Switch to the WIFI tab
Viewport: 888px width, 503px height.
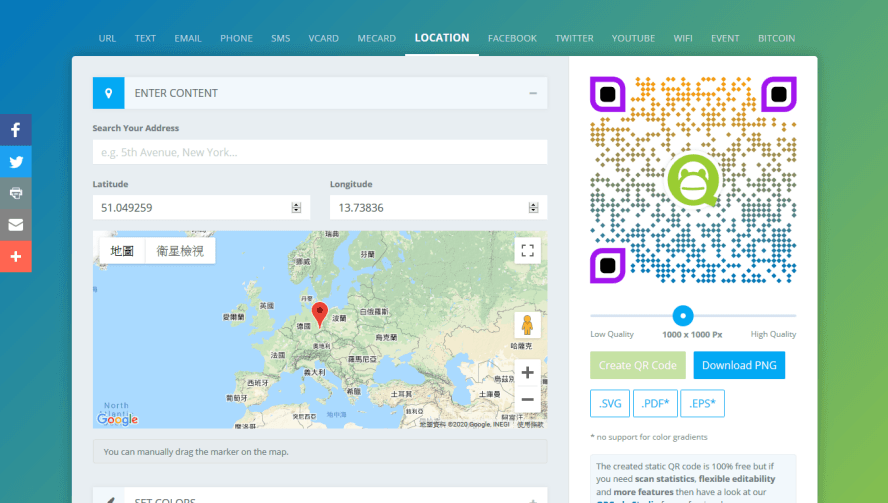(683, 38)
